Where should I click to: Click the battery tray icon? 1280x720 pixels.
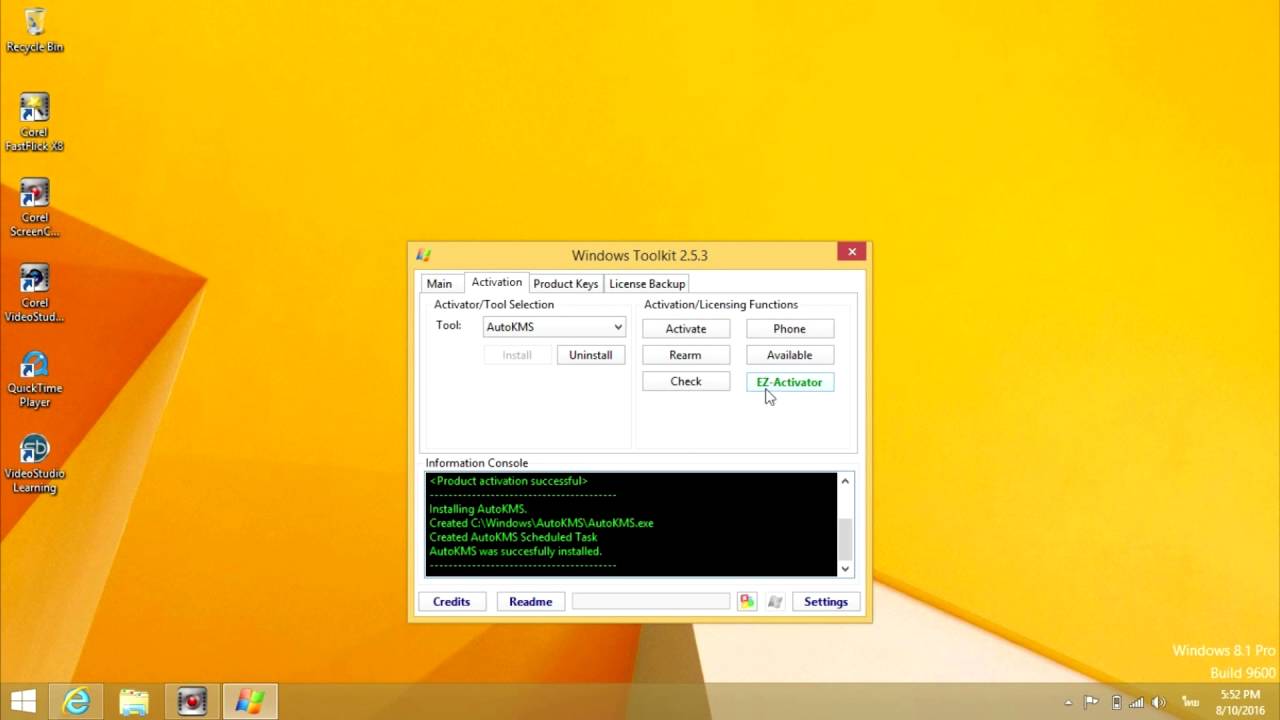point(1116,702)
